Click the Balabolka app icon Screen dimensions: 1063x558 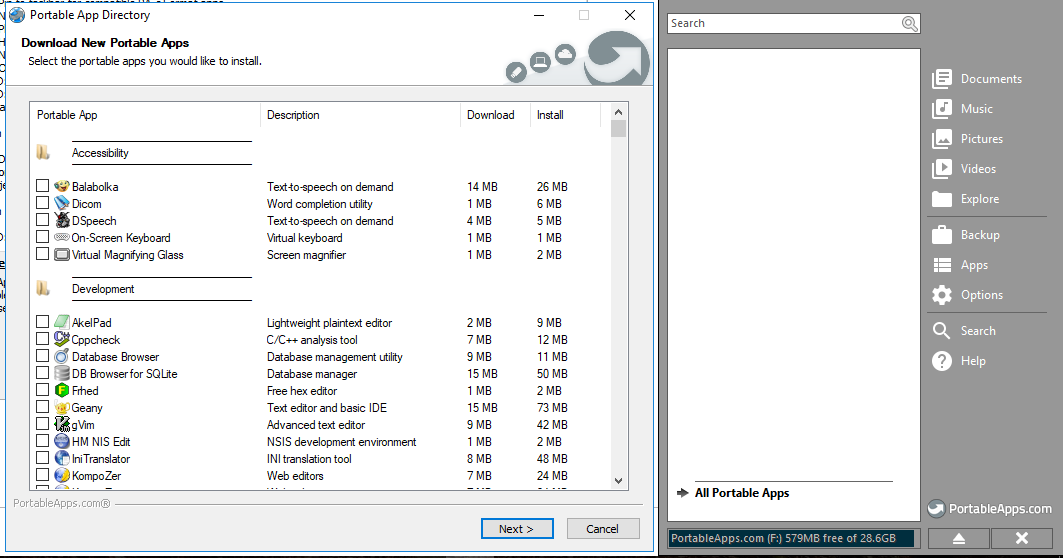[x=62, y=186]
